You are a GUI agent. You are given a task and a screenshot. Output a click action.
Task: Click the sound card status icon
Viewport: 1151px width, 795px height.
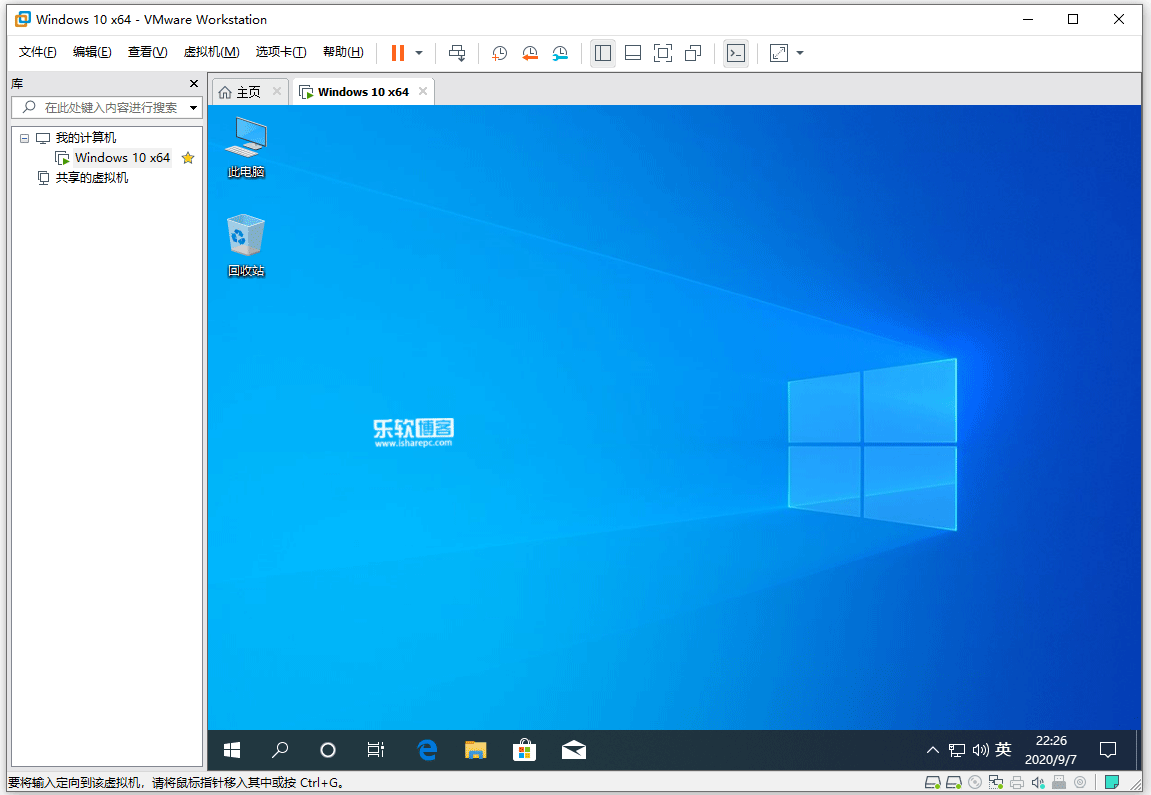coord(1038,782)
